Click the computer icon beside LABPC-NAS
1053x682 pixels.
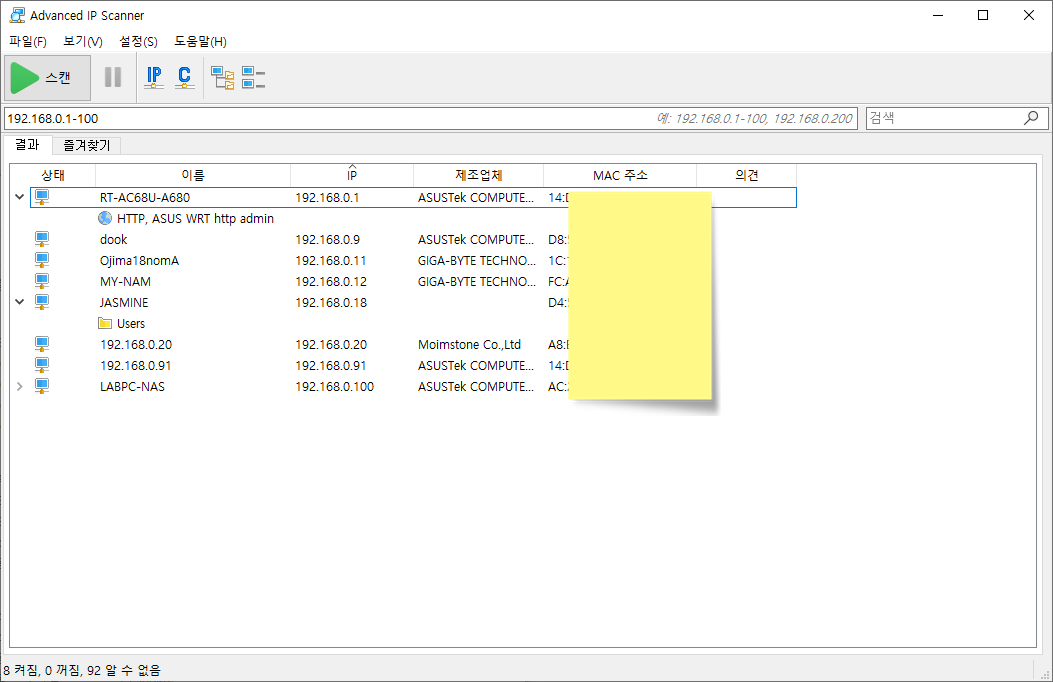pos(42,386)
